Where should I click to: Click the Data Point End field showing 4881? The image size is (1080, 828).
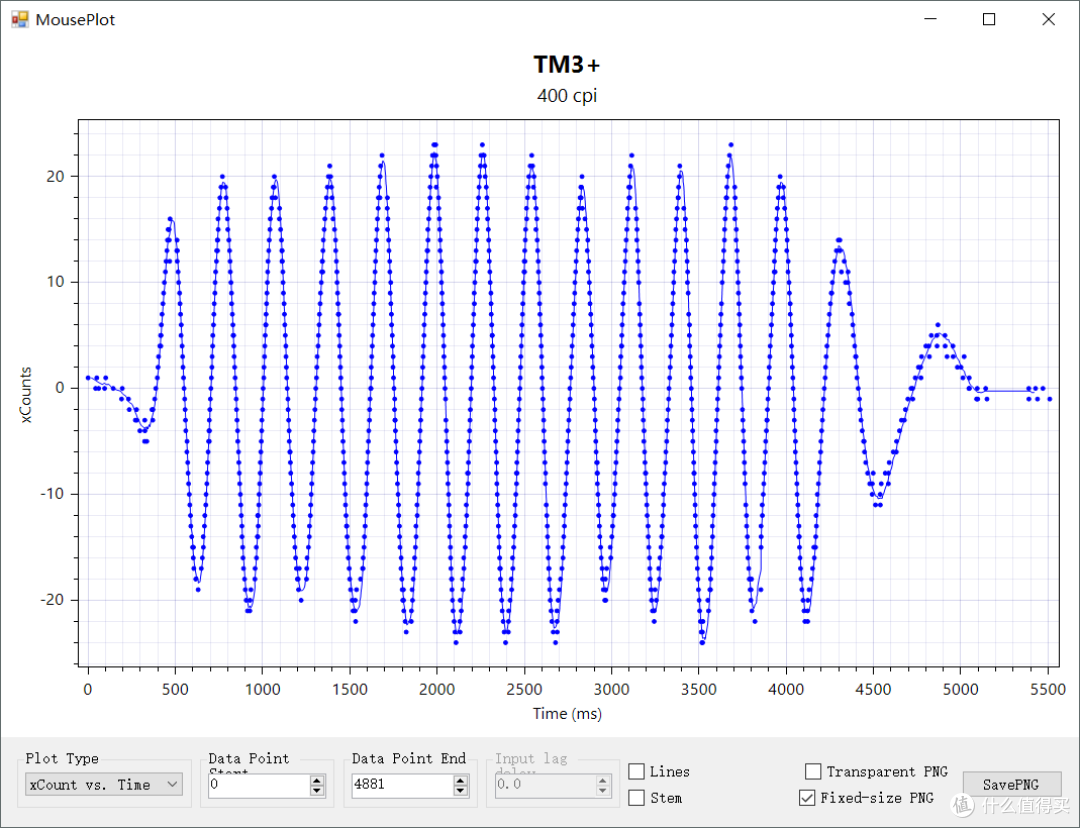pos(402,785)
